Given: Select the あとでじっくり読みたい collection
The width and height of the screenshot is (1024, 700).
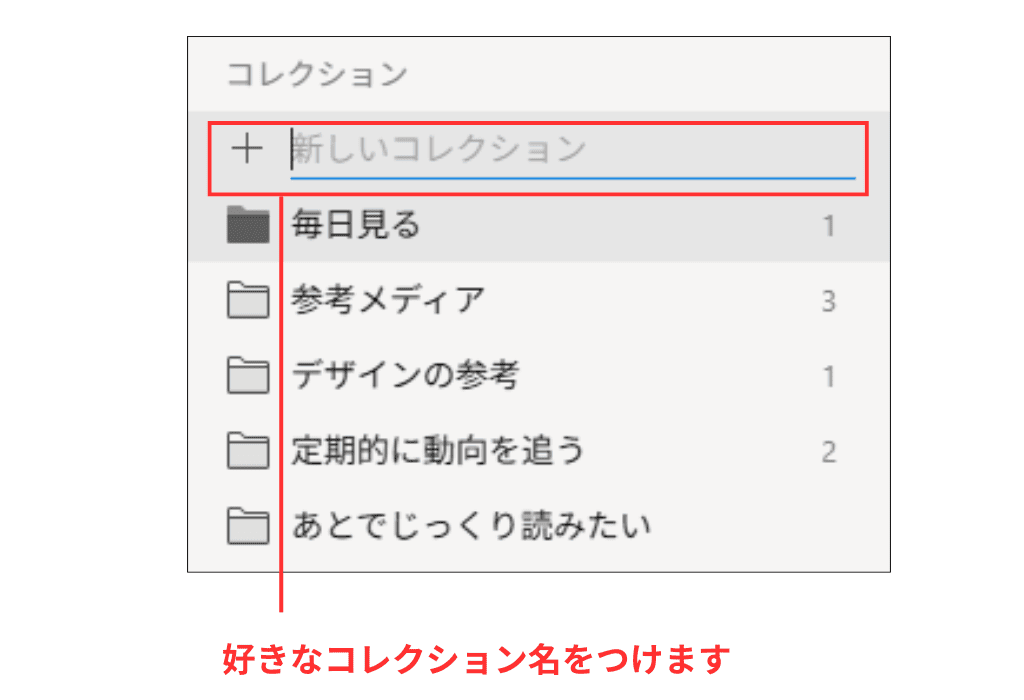Looking at the screenshot, I should pyautogui.click(x=471, y=526).
